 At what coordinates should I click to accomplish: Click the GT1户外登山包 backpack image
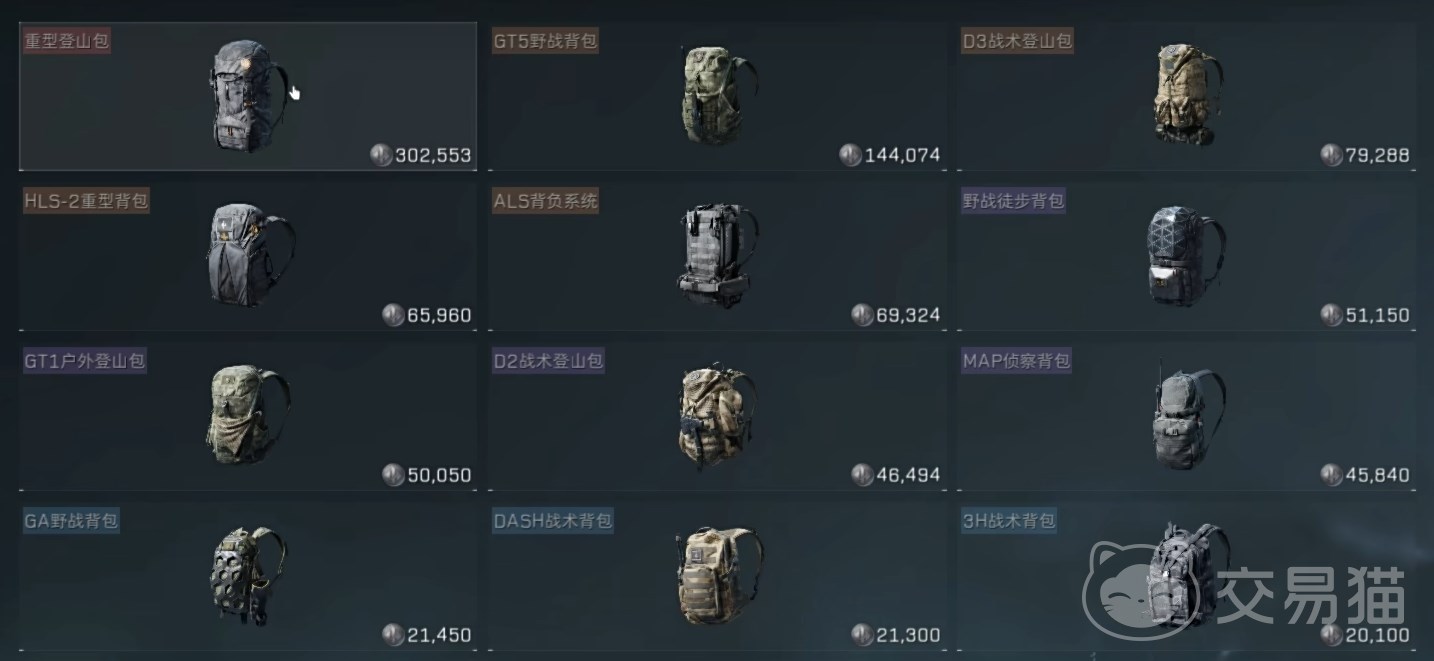pos(250,415)
